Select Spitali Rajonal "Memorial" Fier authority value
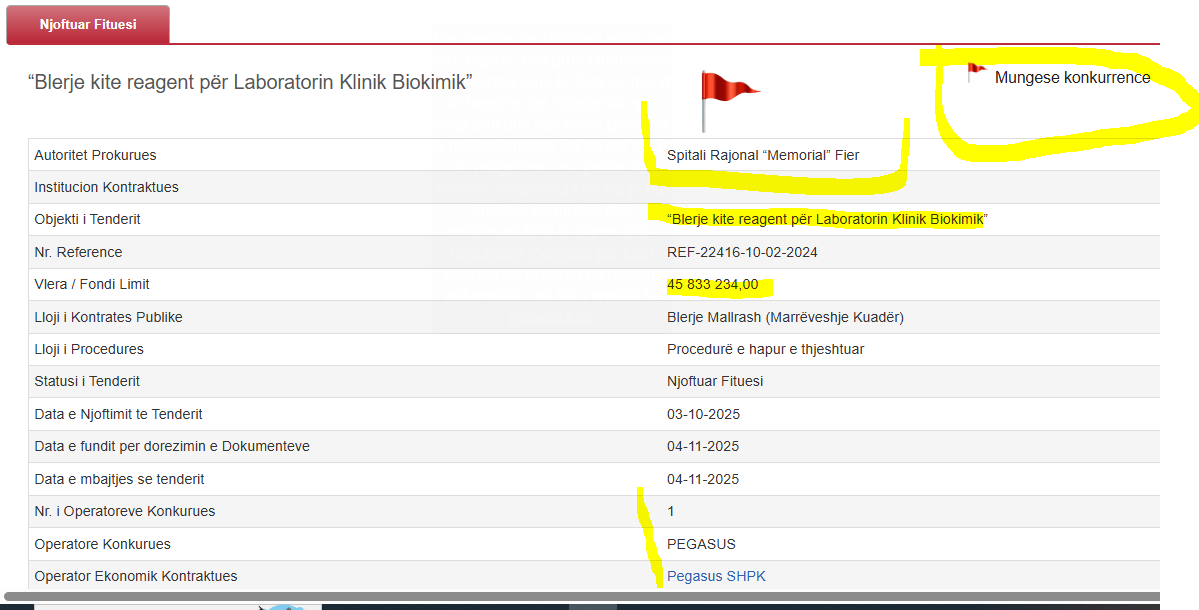This screenshot has height=610, width=1199. point(763,155)
